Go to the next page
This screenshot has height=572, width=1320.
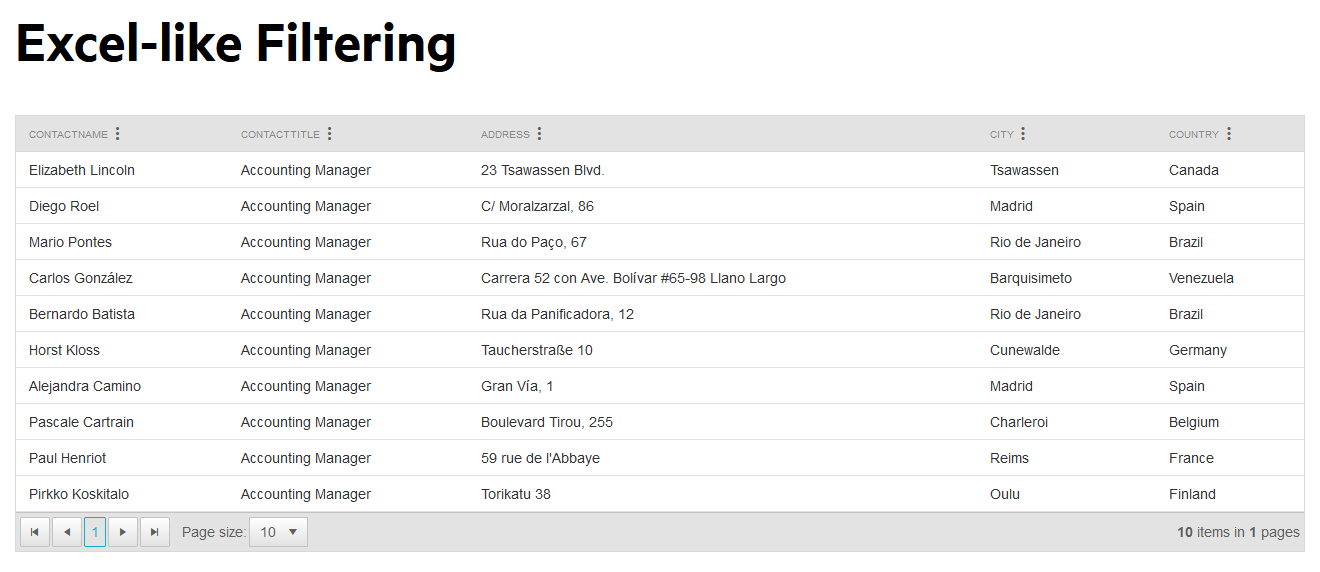tap(123, 532)
